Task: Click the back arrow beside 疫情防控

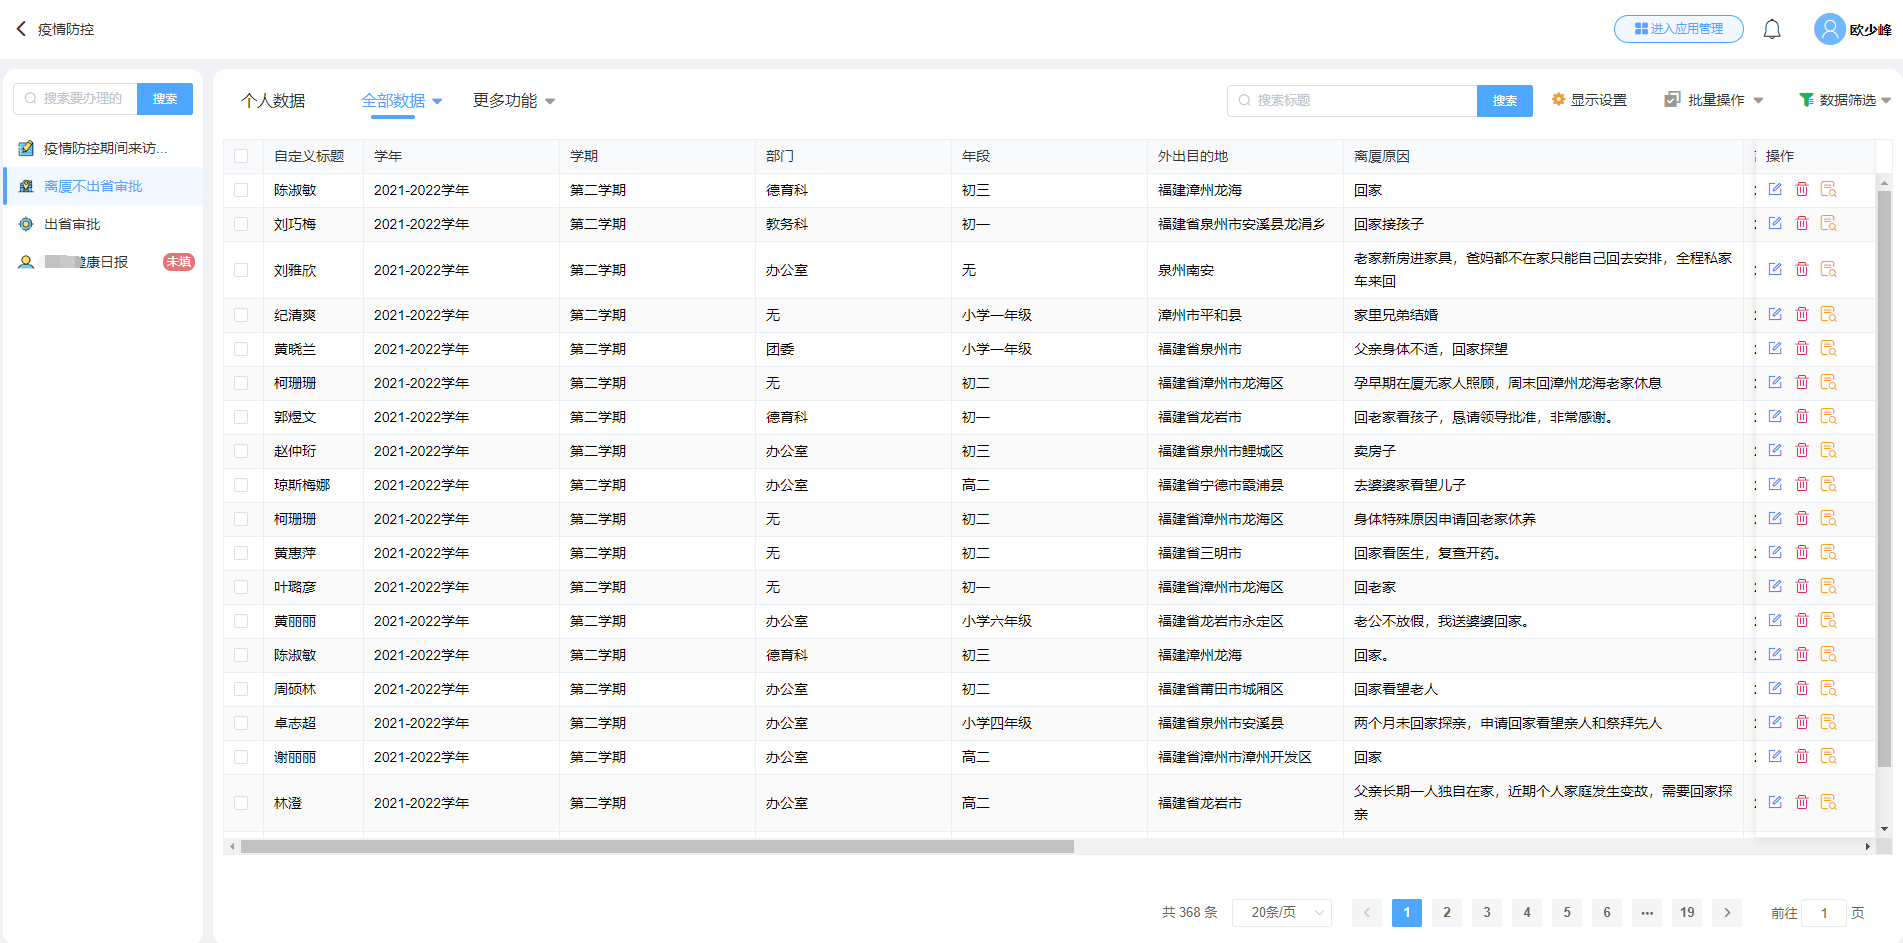Action: [x=20, y=28]
